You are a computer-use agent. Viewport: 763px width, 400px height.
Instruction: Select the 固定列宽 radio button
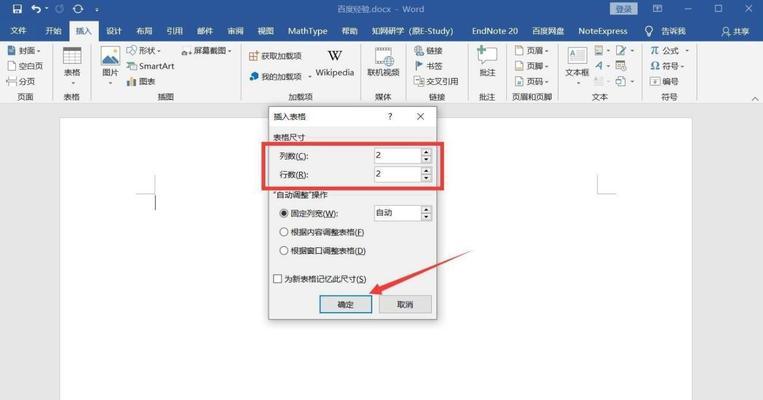(x=284, y=213)
